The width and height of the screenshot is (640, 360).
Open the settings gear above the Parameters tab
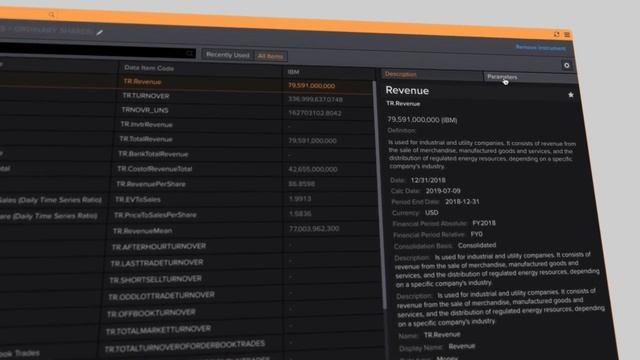pos(567,65)
